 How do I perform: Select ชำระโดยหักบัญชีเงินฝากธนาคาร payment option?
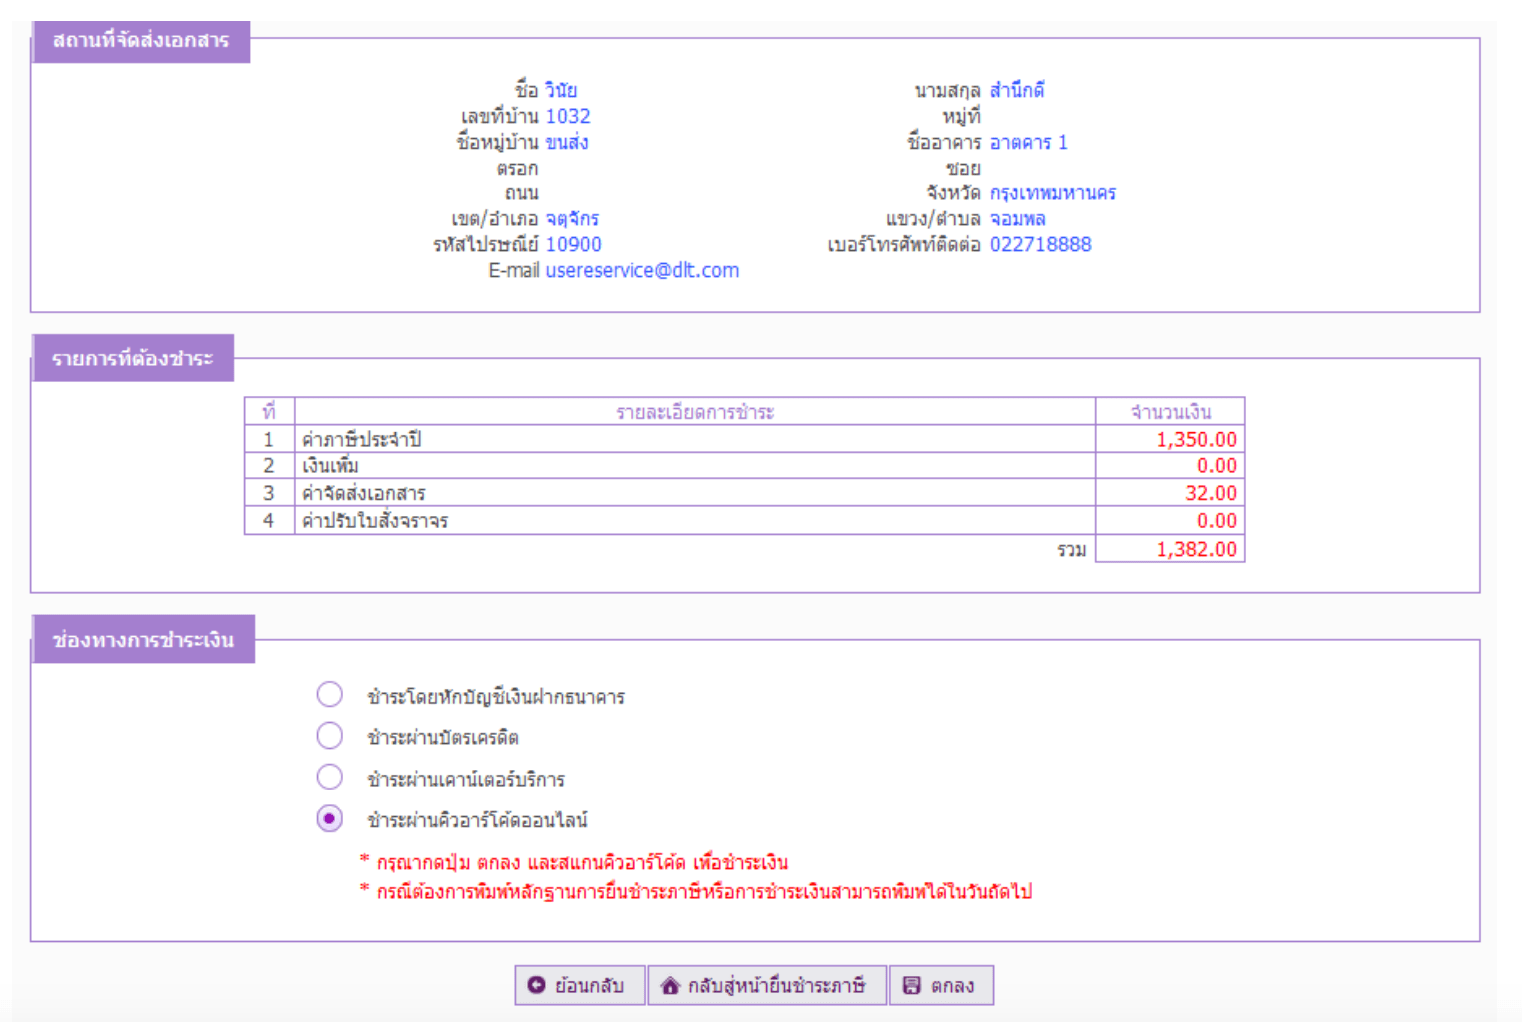click(x=329, y=695)
